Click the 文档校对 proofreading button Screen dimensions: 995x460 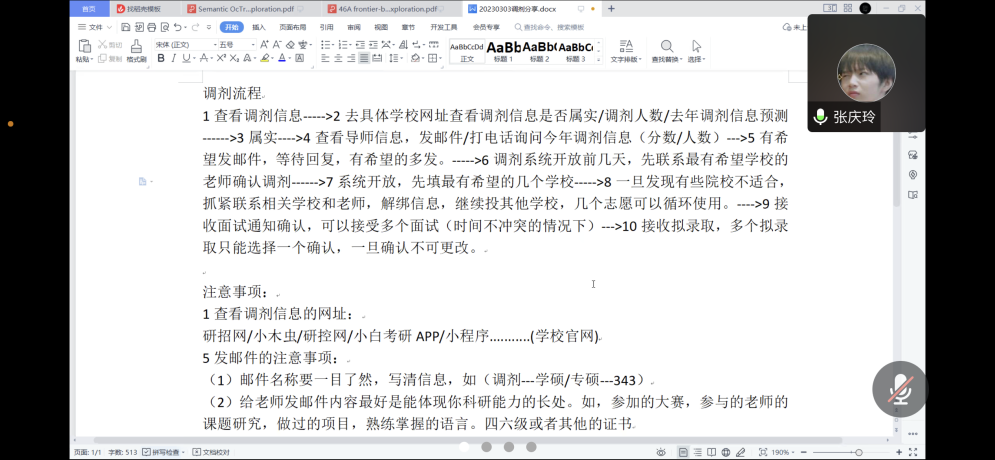(212, 452)
